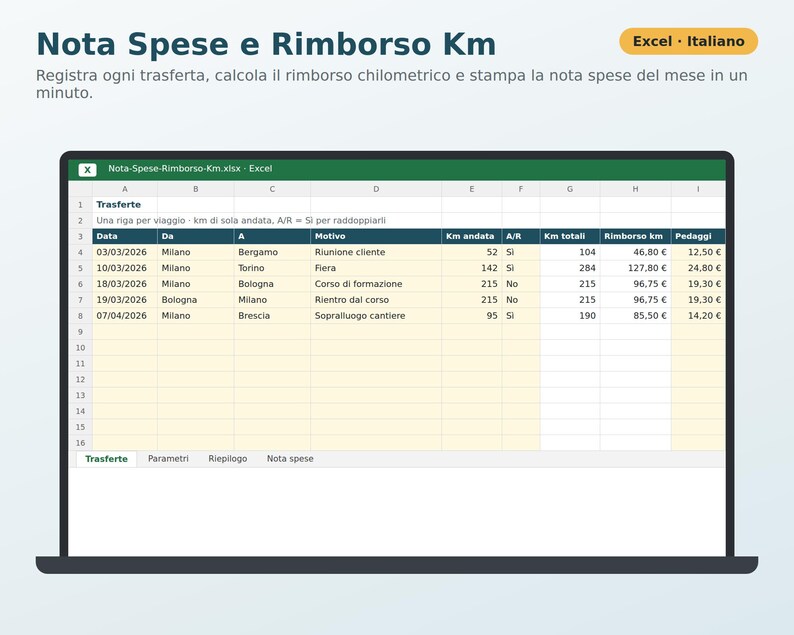Select date cell 10/03/2026

point(125,268)
